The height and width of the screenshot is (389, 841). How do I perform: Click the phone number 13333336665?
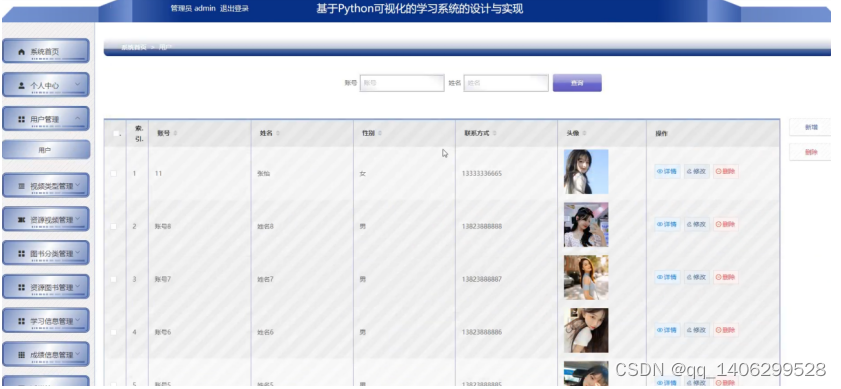click(x=482, y=174)
